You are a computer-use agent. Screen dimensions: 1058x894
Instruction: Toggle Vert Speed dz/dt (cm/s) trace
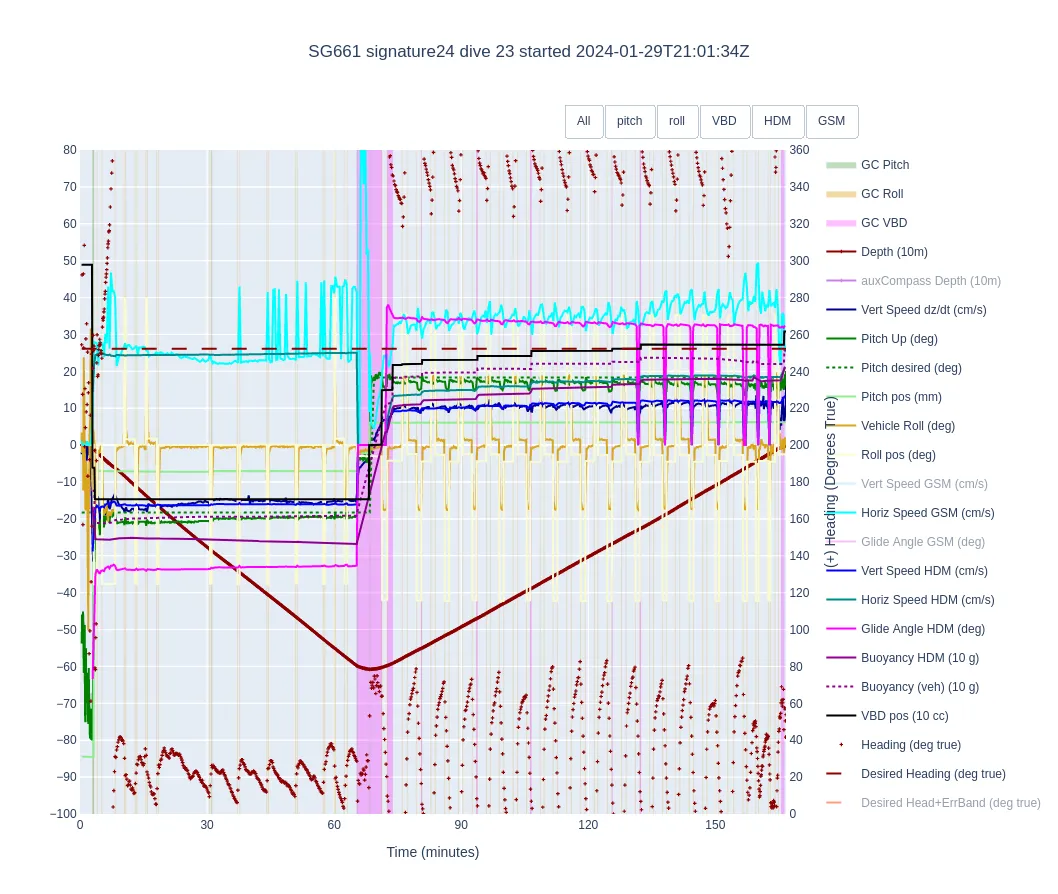pyautogui.click(x=906, y=310)
